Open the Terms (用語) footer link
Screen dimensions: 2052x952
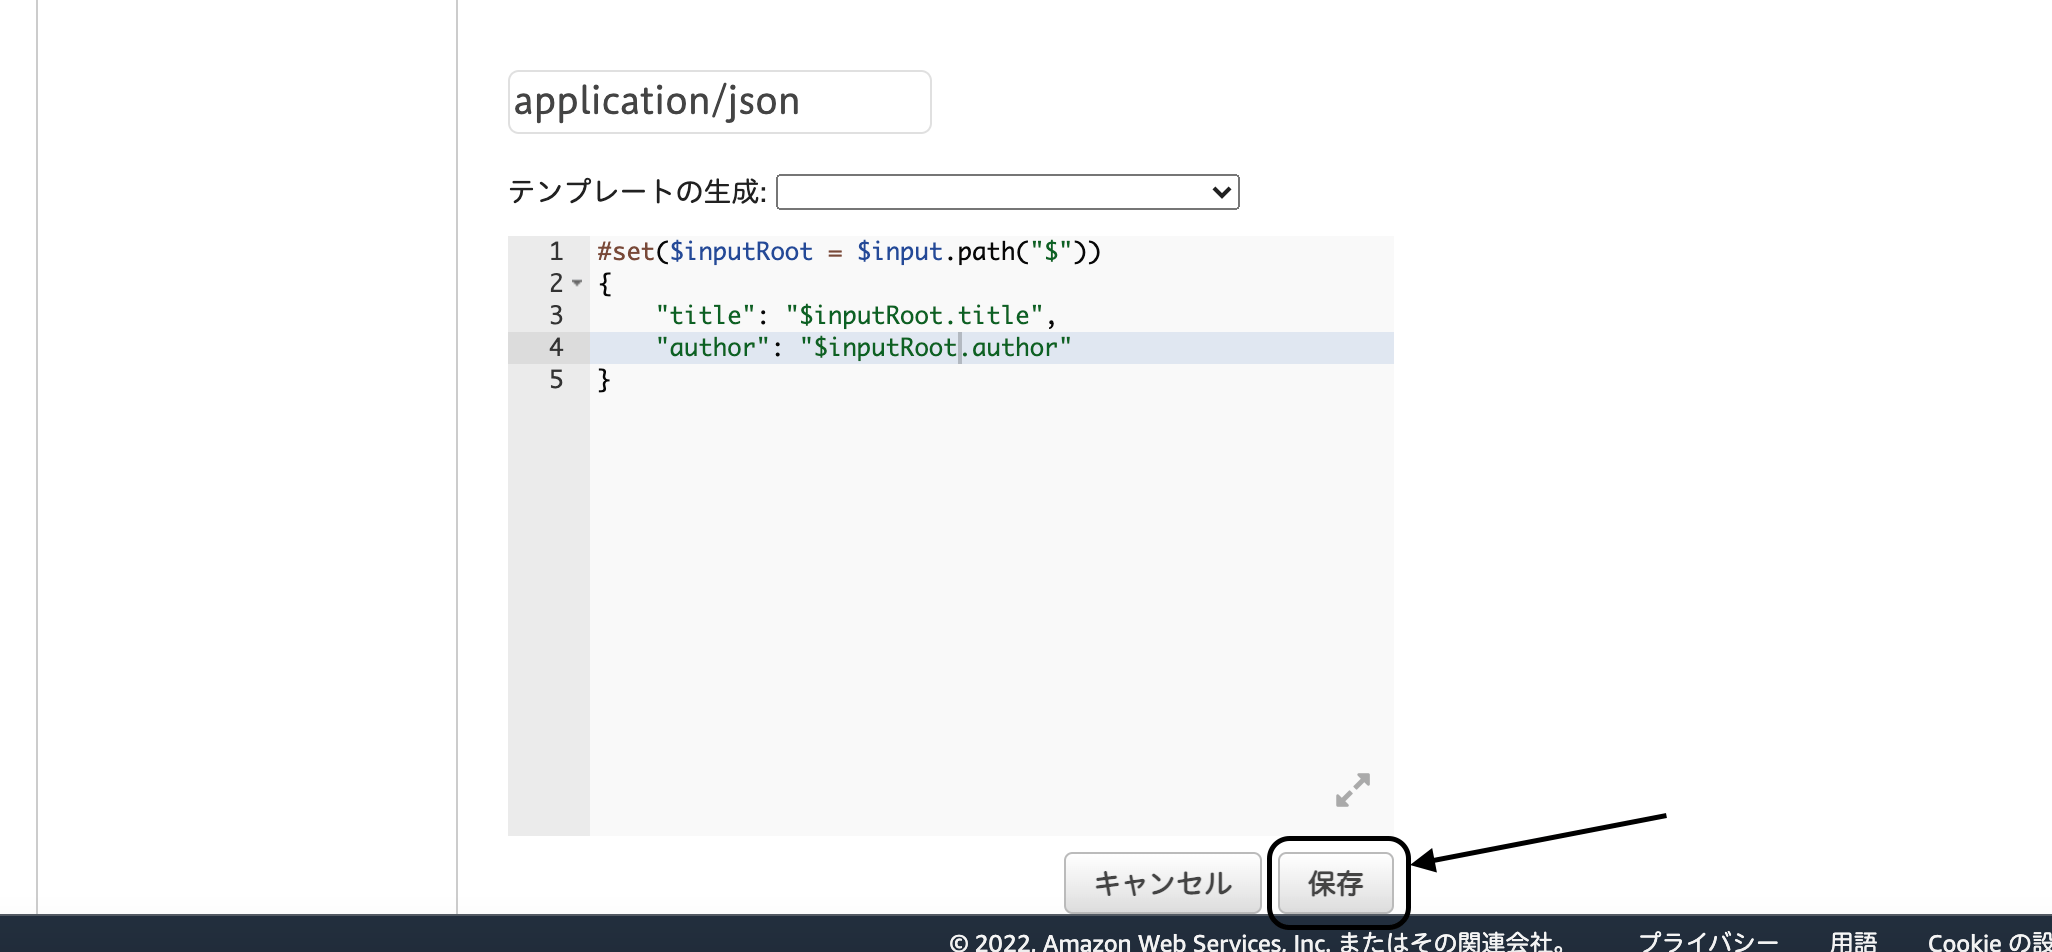click(x=1853, y=941)
